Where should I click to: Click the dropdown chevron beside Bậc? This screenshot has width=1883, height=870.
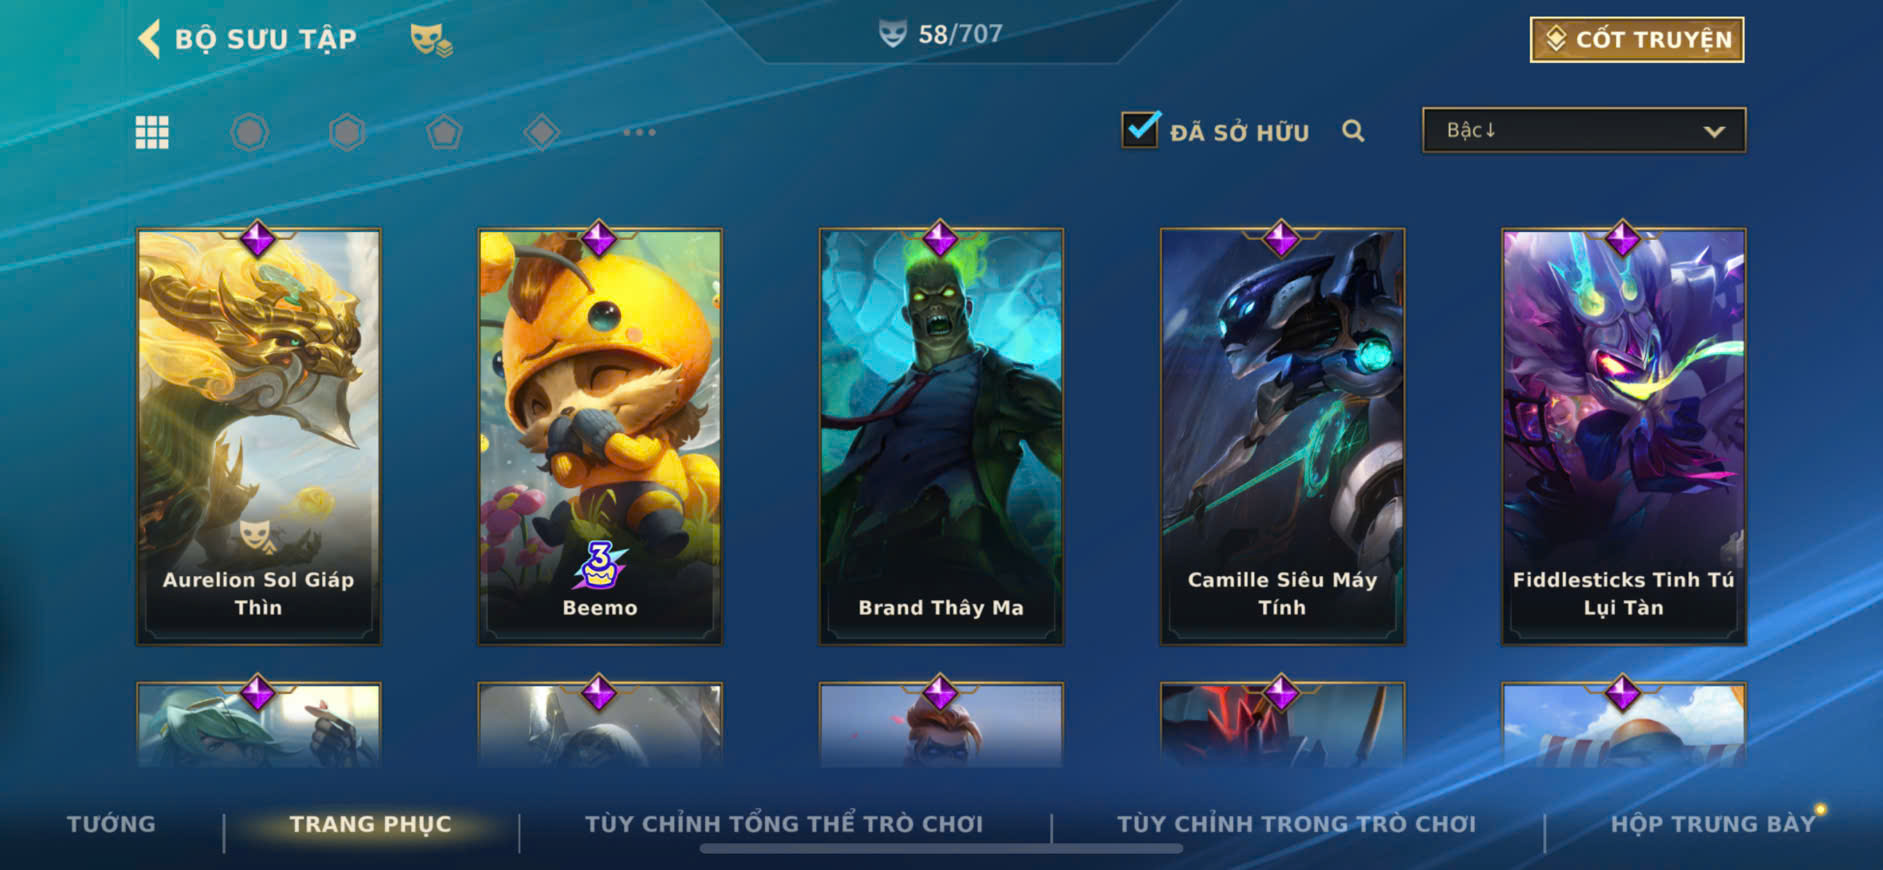pos(1714,131)
